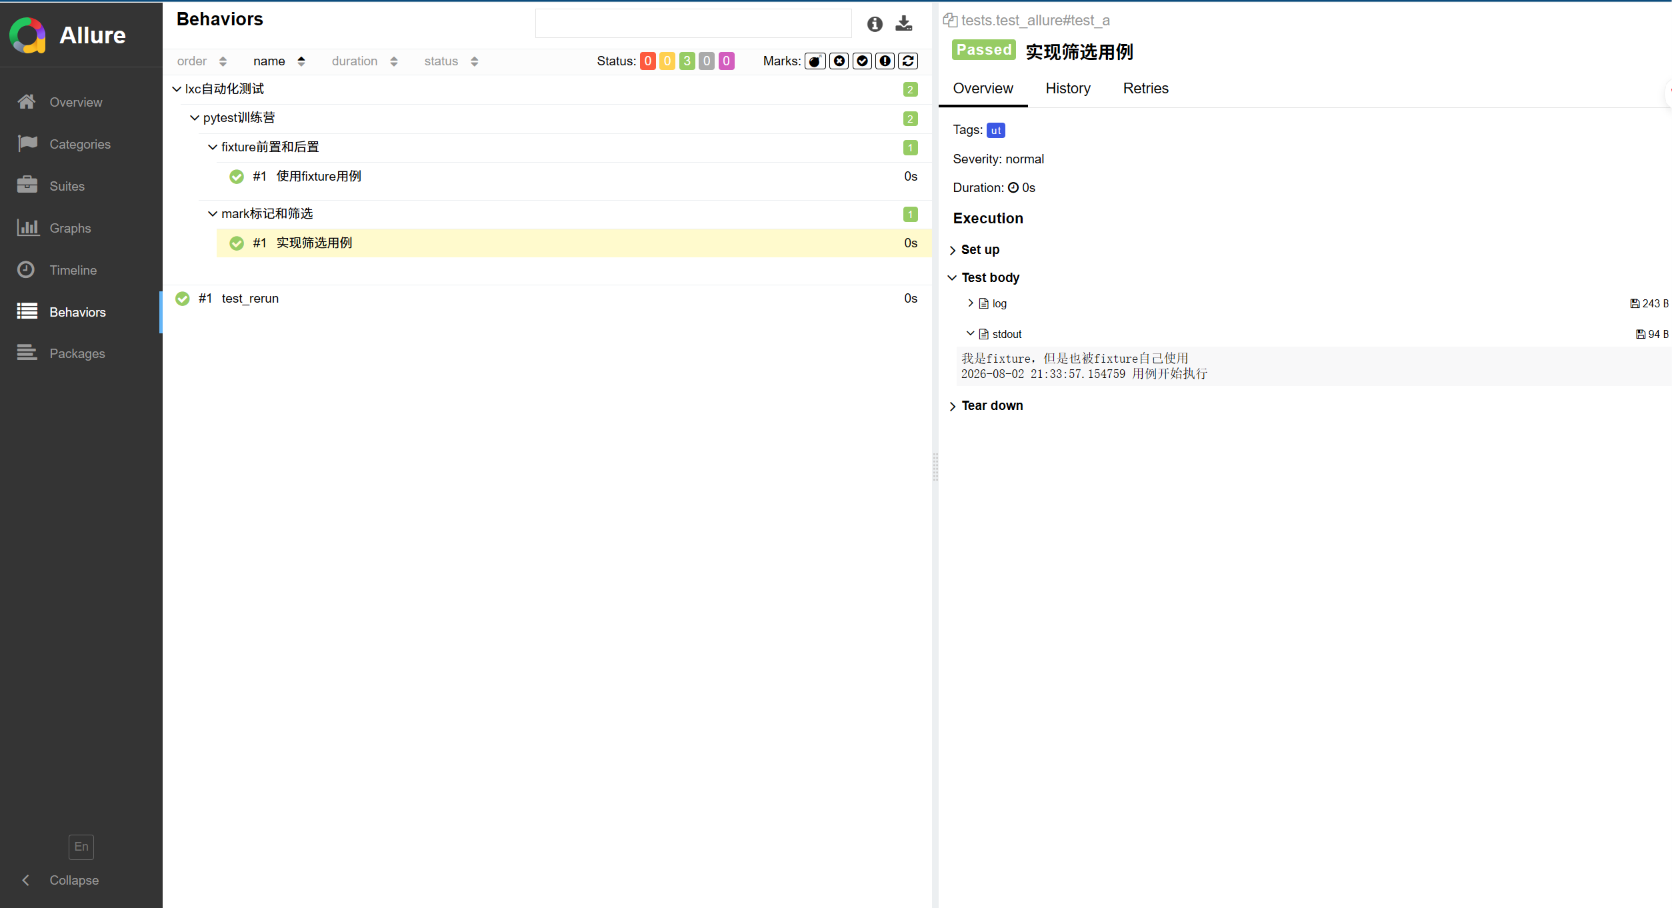Open test case 使用fixture用例

574,176
